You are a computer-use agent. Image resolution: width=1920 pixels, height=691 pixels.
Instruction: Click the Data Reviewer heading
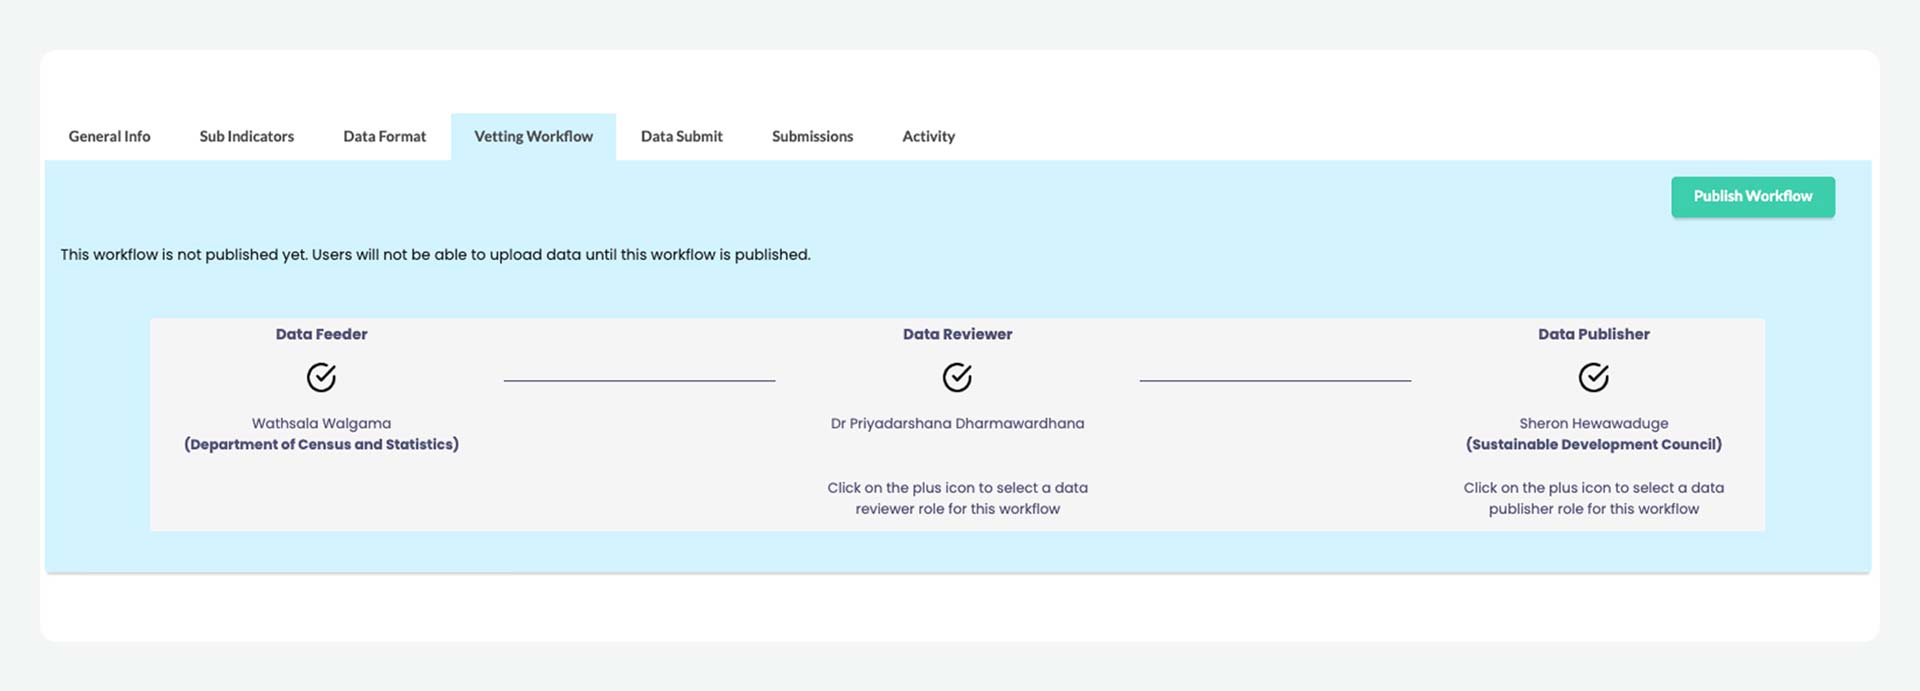coord(957,334)
